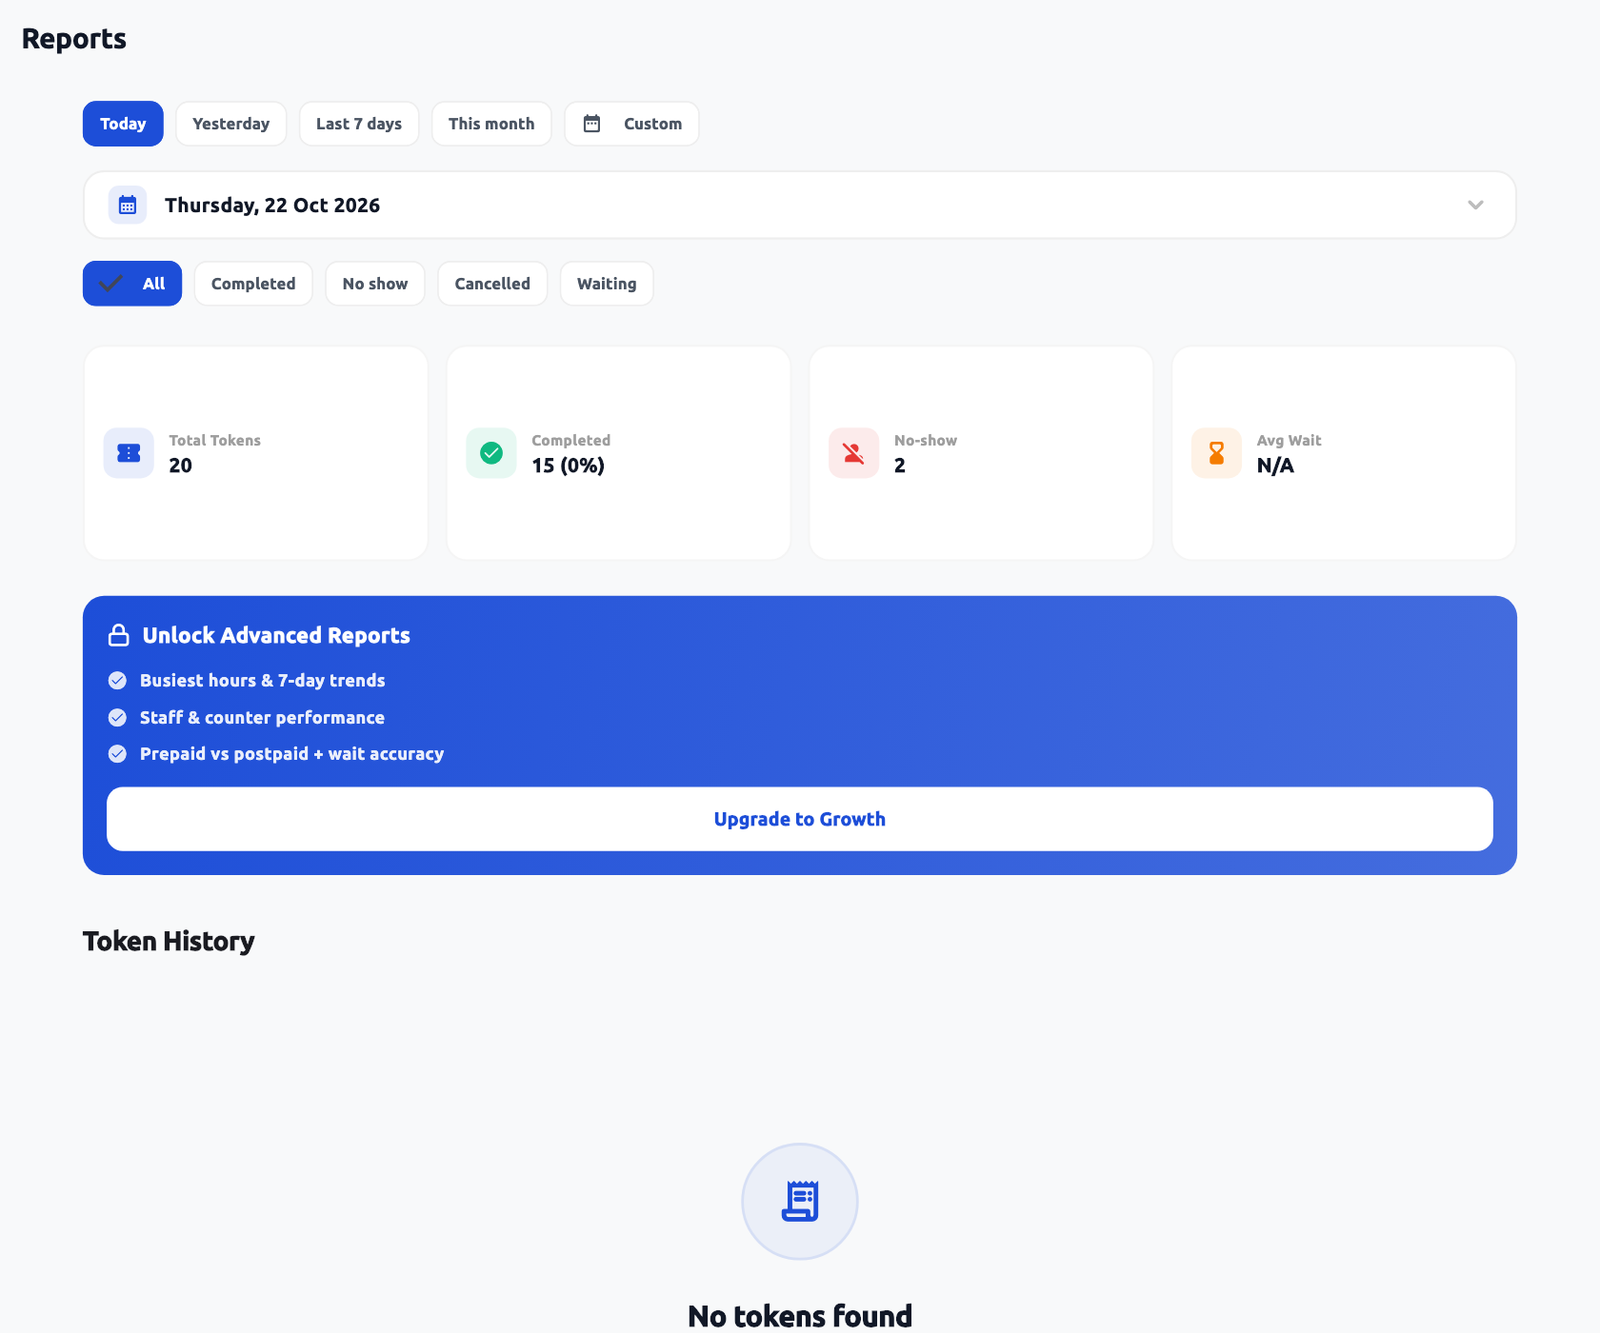Click the calendar icon beside the date
Viewport: 1600px width, 1333px height.
[x=127, y=205]
